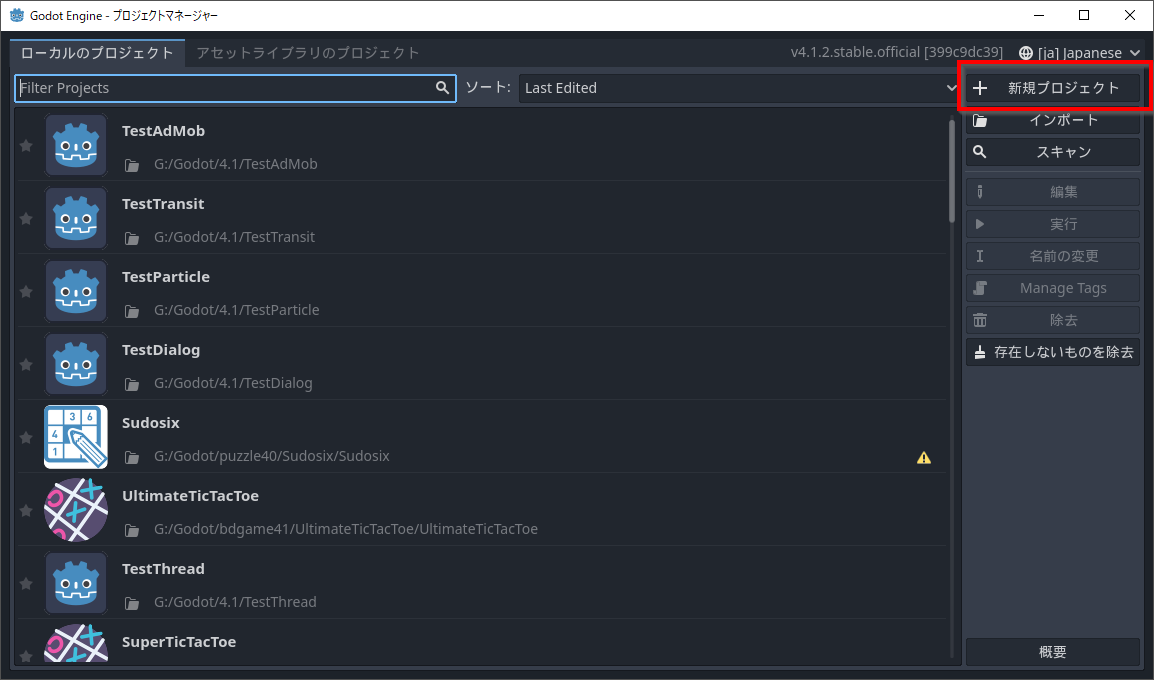Click the 名前の変更 button

[1053, 256]
